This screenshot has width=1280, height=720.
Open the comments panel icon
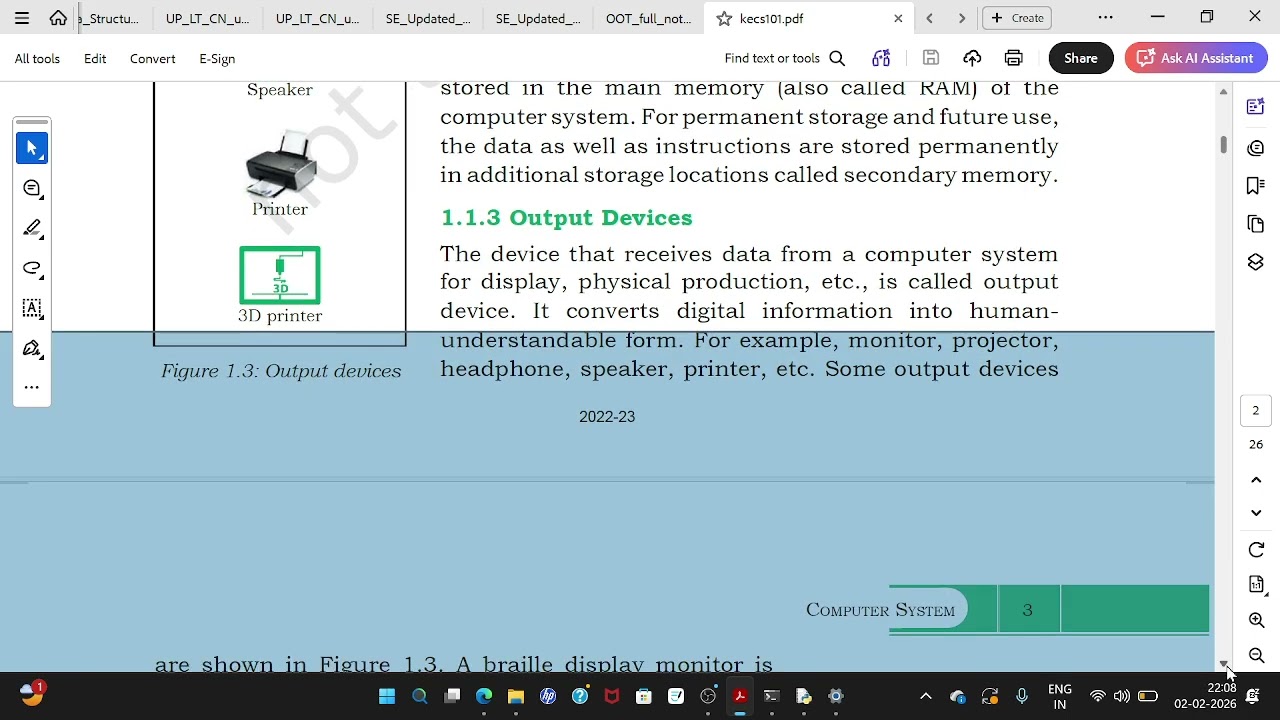[1256, 148]
